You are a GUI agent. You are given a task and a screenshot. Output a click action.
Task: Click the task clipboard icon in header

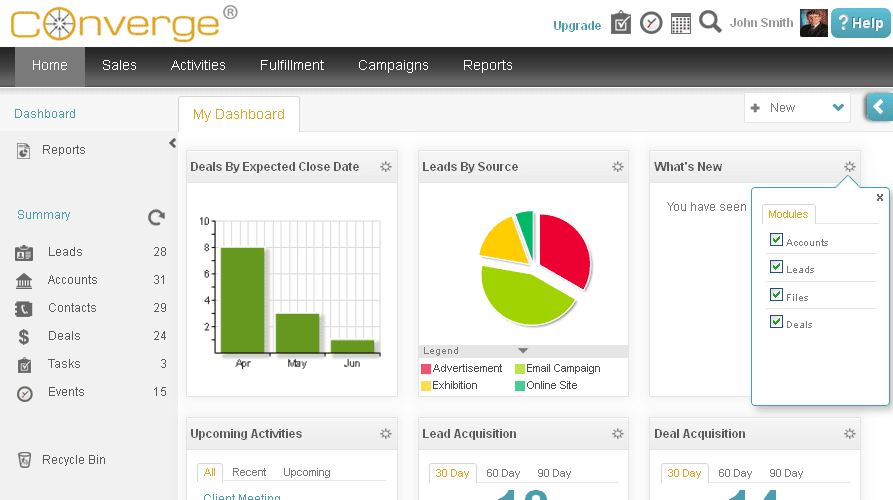pyautogui.click(x=621, y=23)
